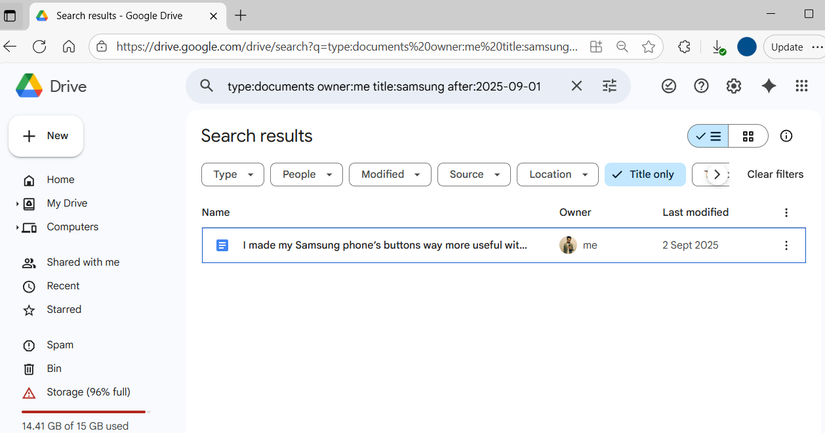This screenshot has width=825, height=433.
Task: Open Gemini sparkle icon
Action: 768,86
